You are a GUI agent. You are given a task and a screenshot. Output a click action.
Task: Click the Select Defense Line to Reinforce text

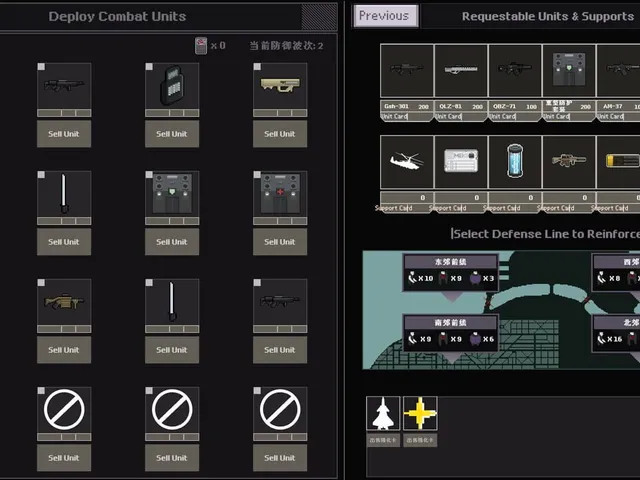[546, 234]
